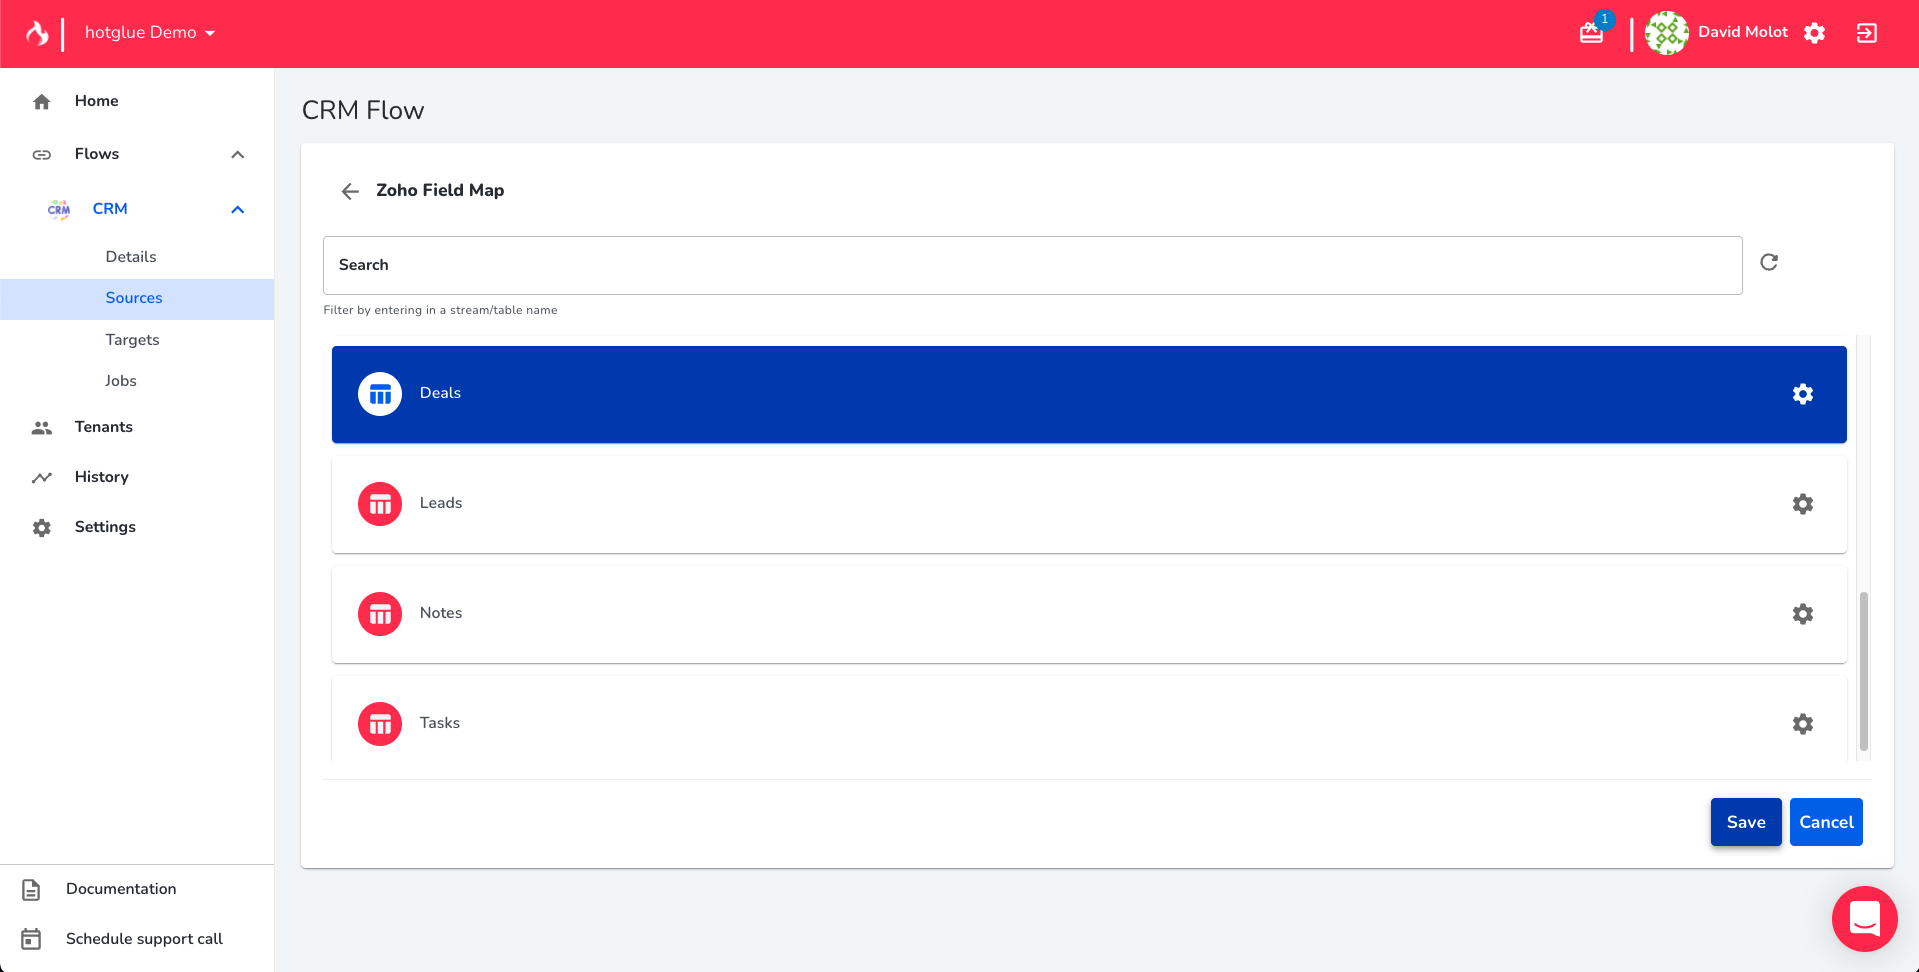Viewport: 1919px width, 972px height.
Task: Select the Deals stream row
Action: (1089, 394)
